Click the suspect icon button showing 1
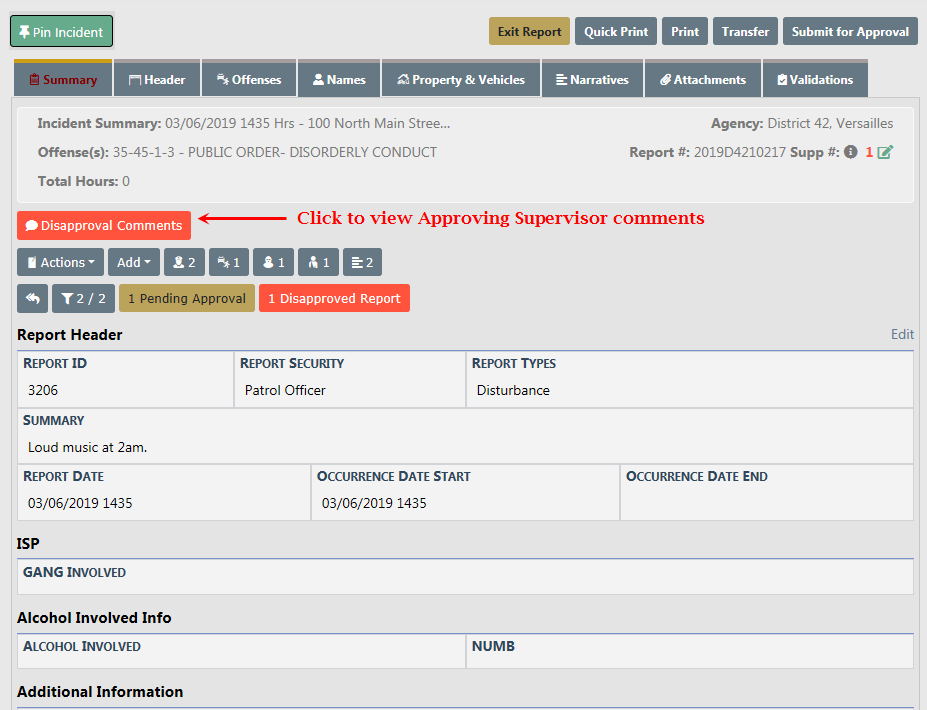Image resolution: width=927 pixels, height=710 pixels. click(273, 262)
